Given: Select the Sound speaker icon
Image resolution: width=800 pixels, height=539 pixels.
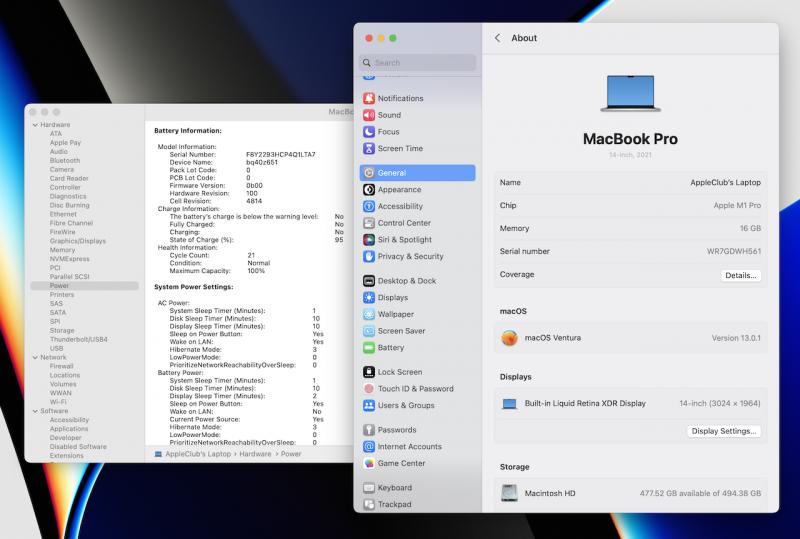Looking at the screenshot, I should click(x=369, y=115).
